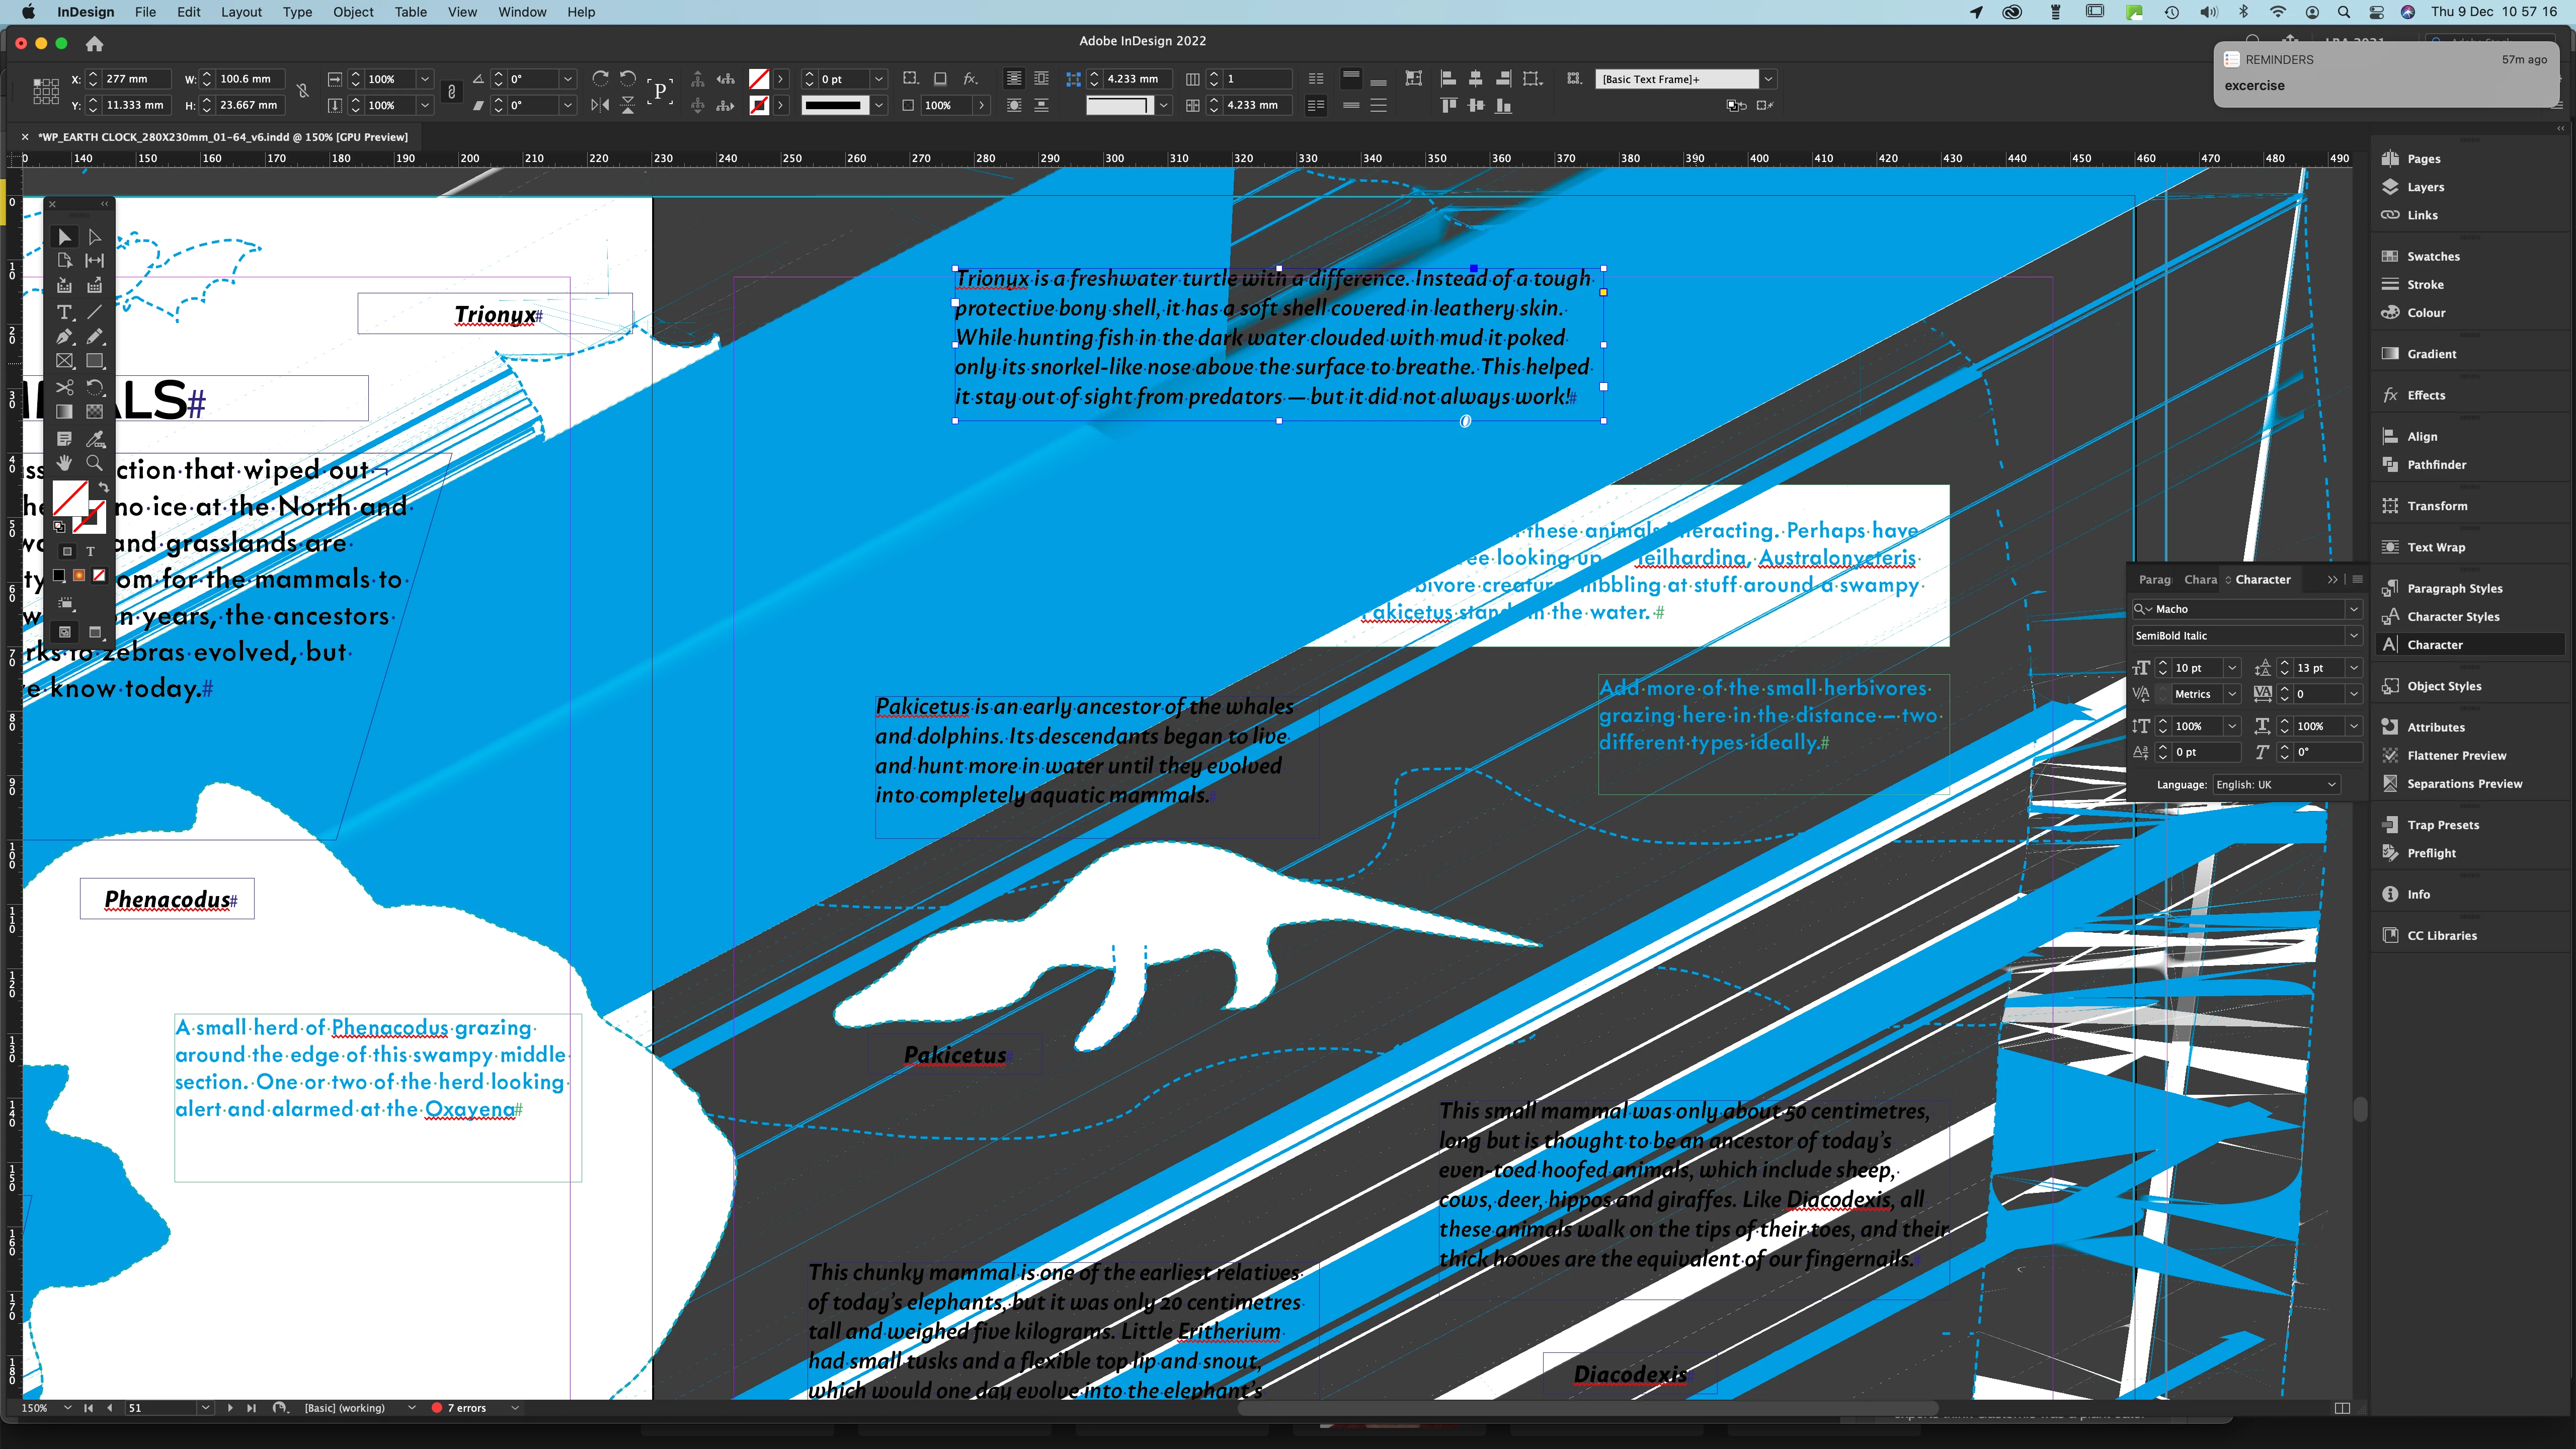Screen dimensions: 2576x1449
Task: Switch to the Parag panel tab
Action: click(x=2154, y=580)
